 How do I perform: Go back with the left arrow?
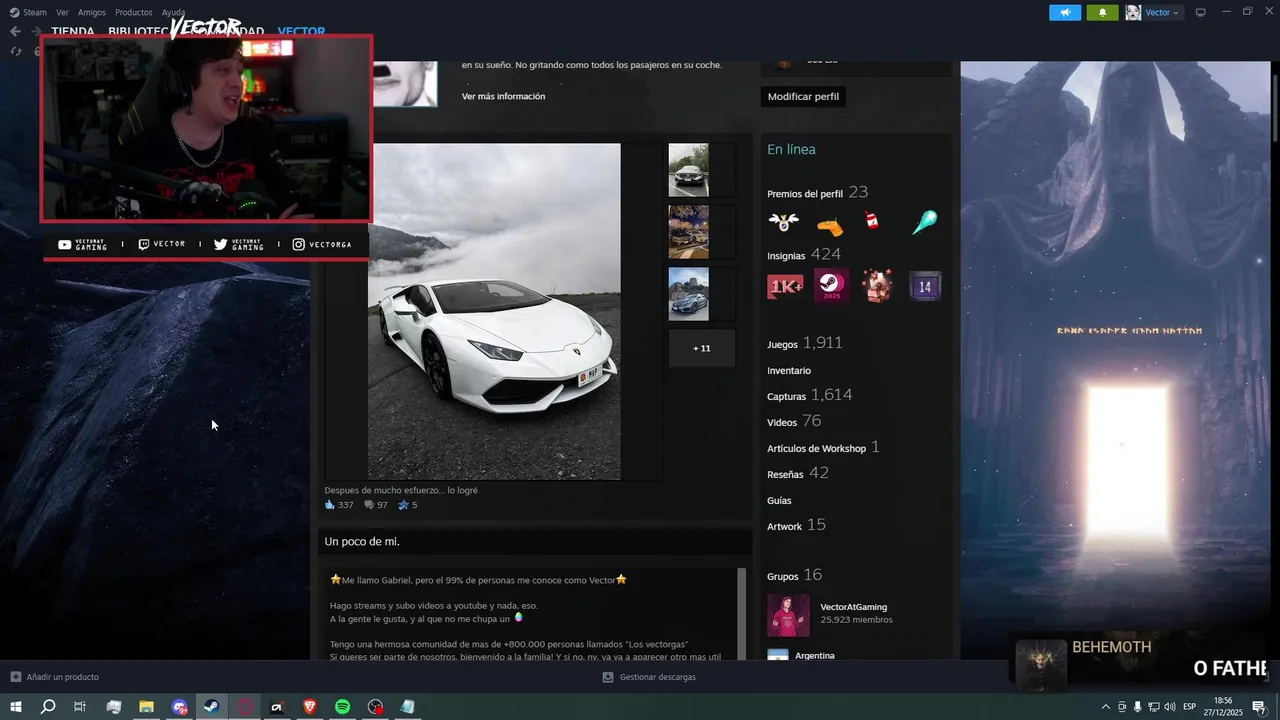pyautogui.click(x=15, y=31)
